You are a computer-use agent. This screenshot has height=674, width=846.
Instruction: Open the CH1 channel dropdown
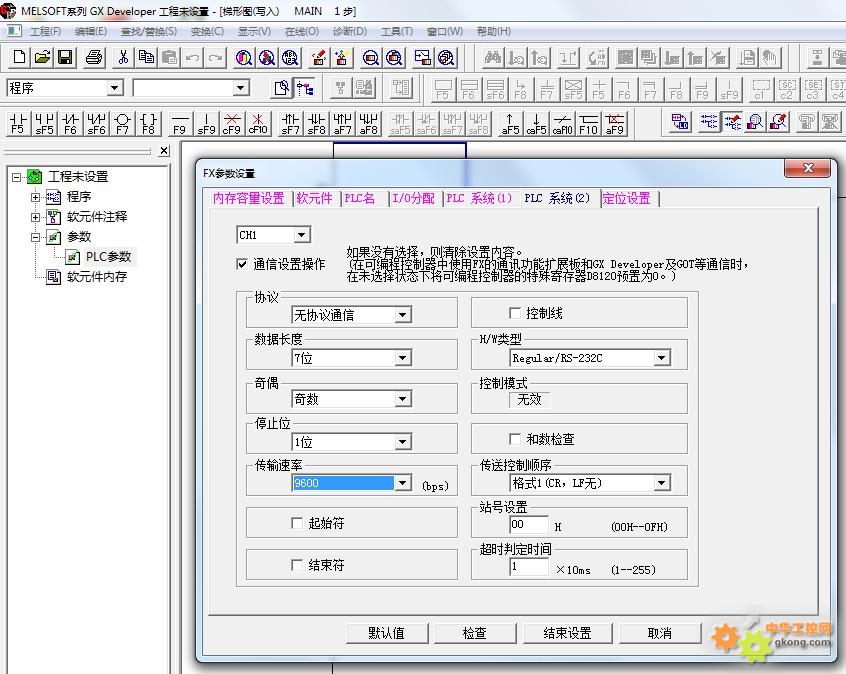pyautogui.click(x=302, y=235)
